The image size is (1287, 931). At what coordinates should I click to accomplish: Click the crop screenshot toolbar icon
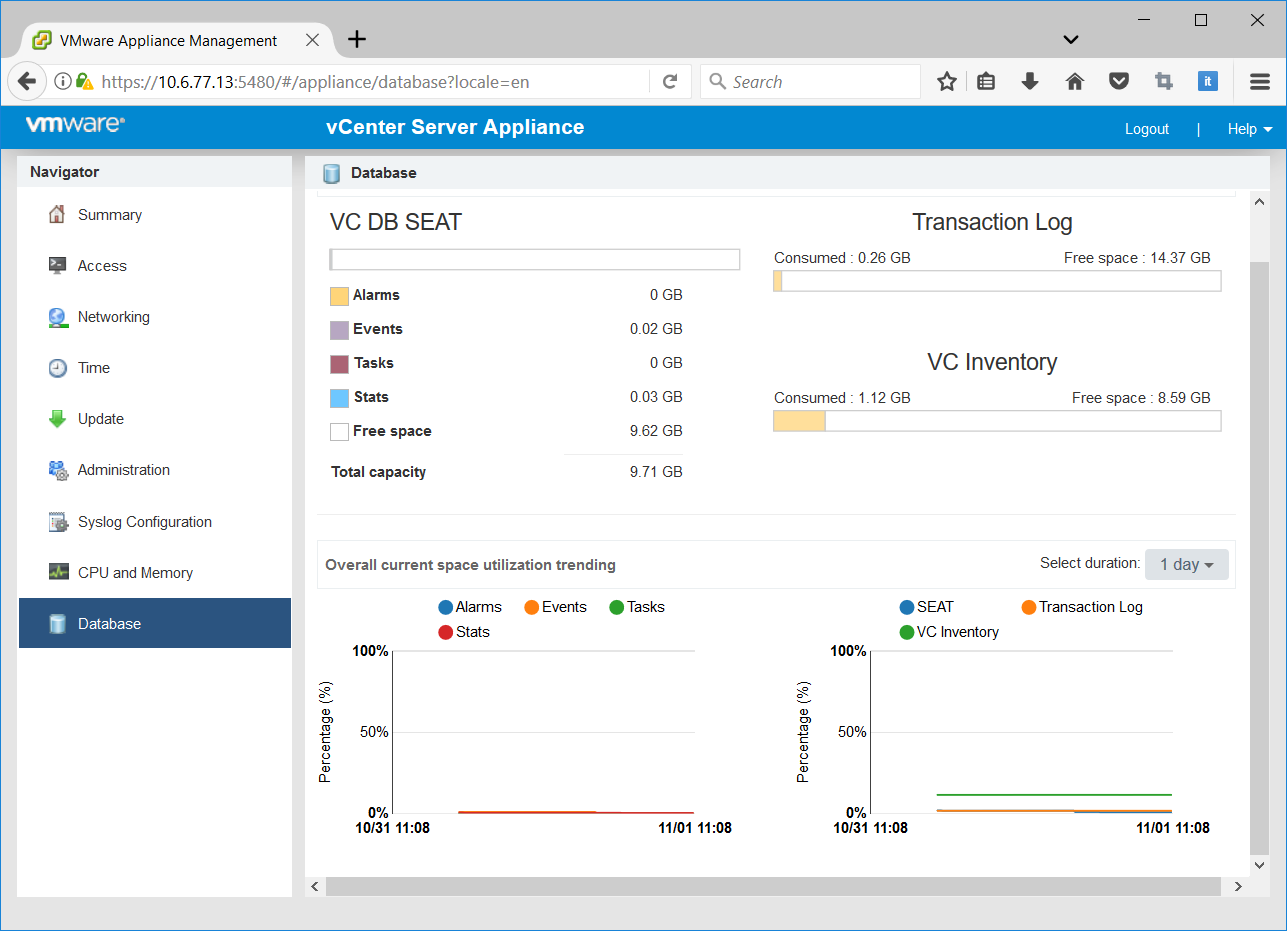[1163, 82]
